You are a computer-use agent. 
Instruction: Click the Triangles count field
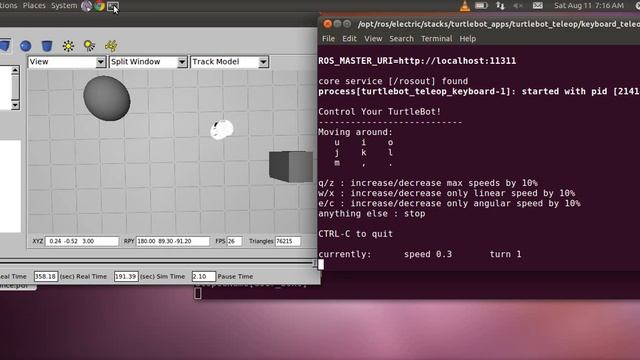tap(288, 241)
